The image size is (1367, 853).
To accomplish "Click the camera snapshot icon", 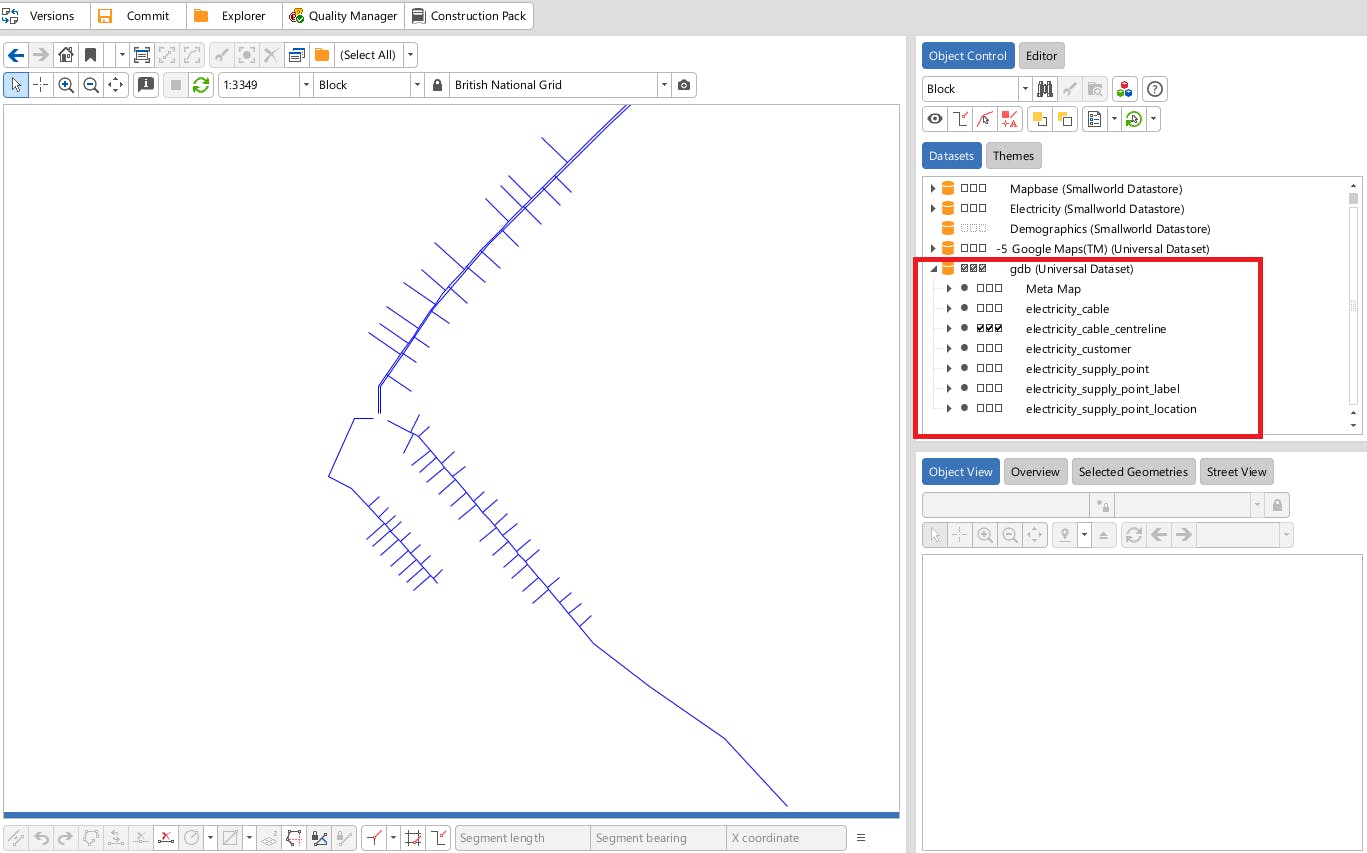I will (684, 85).
